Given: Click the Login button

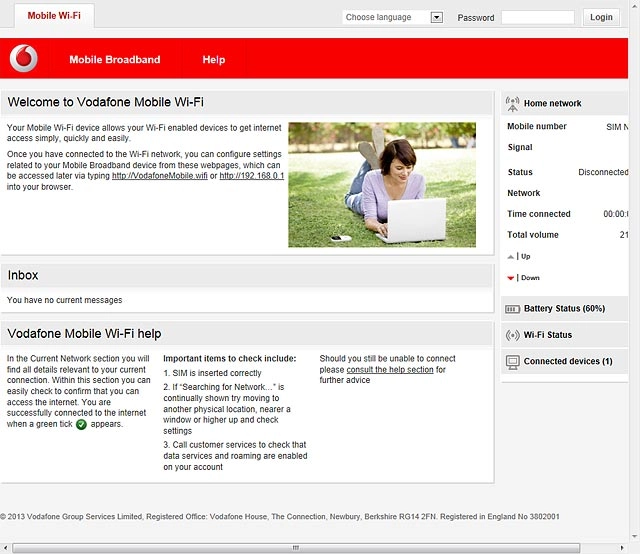Looking at the screenshot, I should click(x=601, y=17).
